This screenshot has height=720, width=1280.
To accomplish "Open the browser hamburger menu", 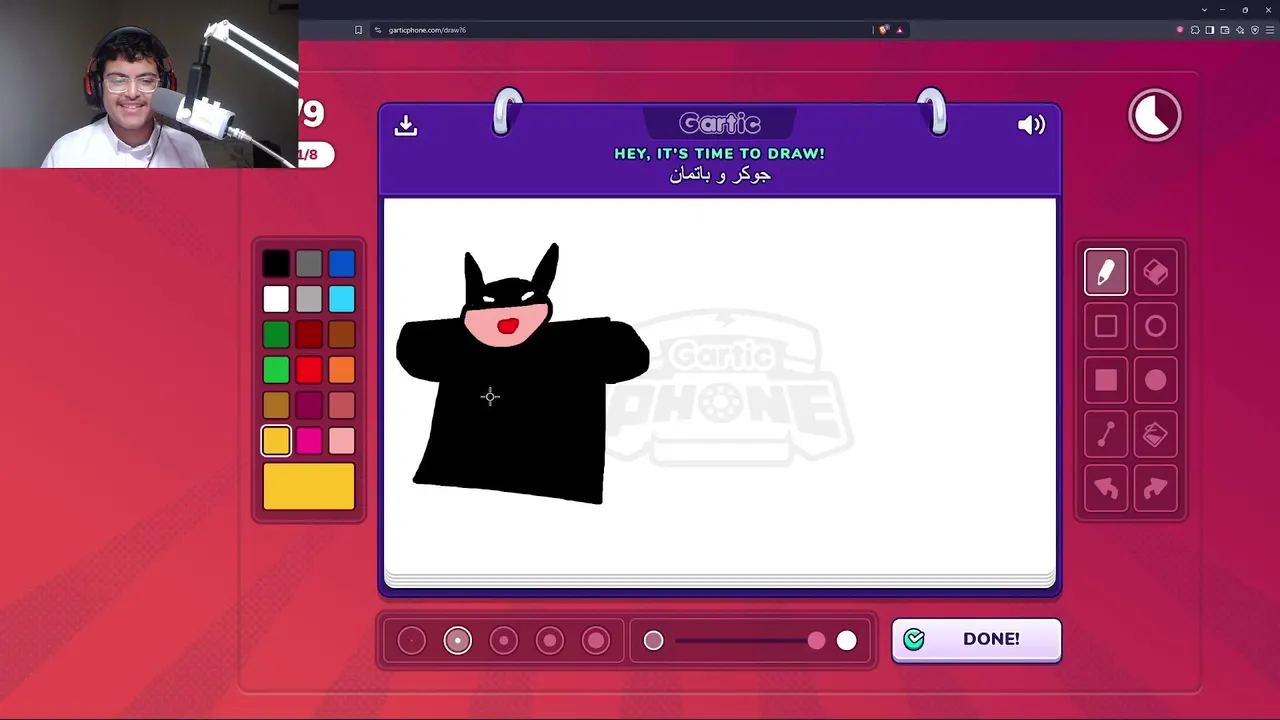I will pos(1270,30).
